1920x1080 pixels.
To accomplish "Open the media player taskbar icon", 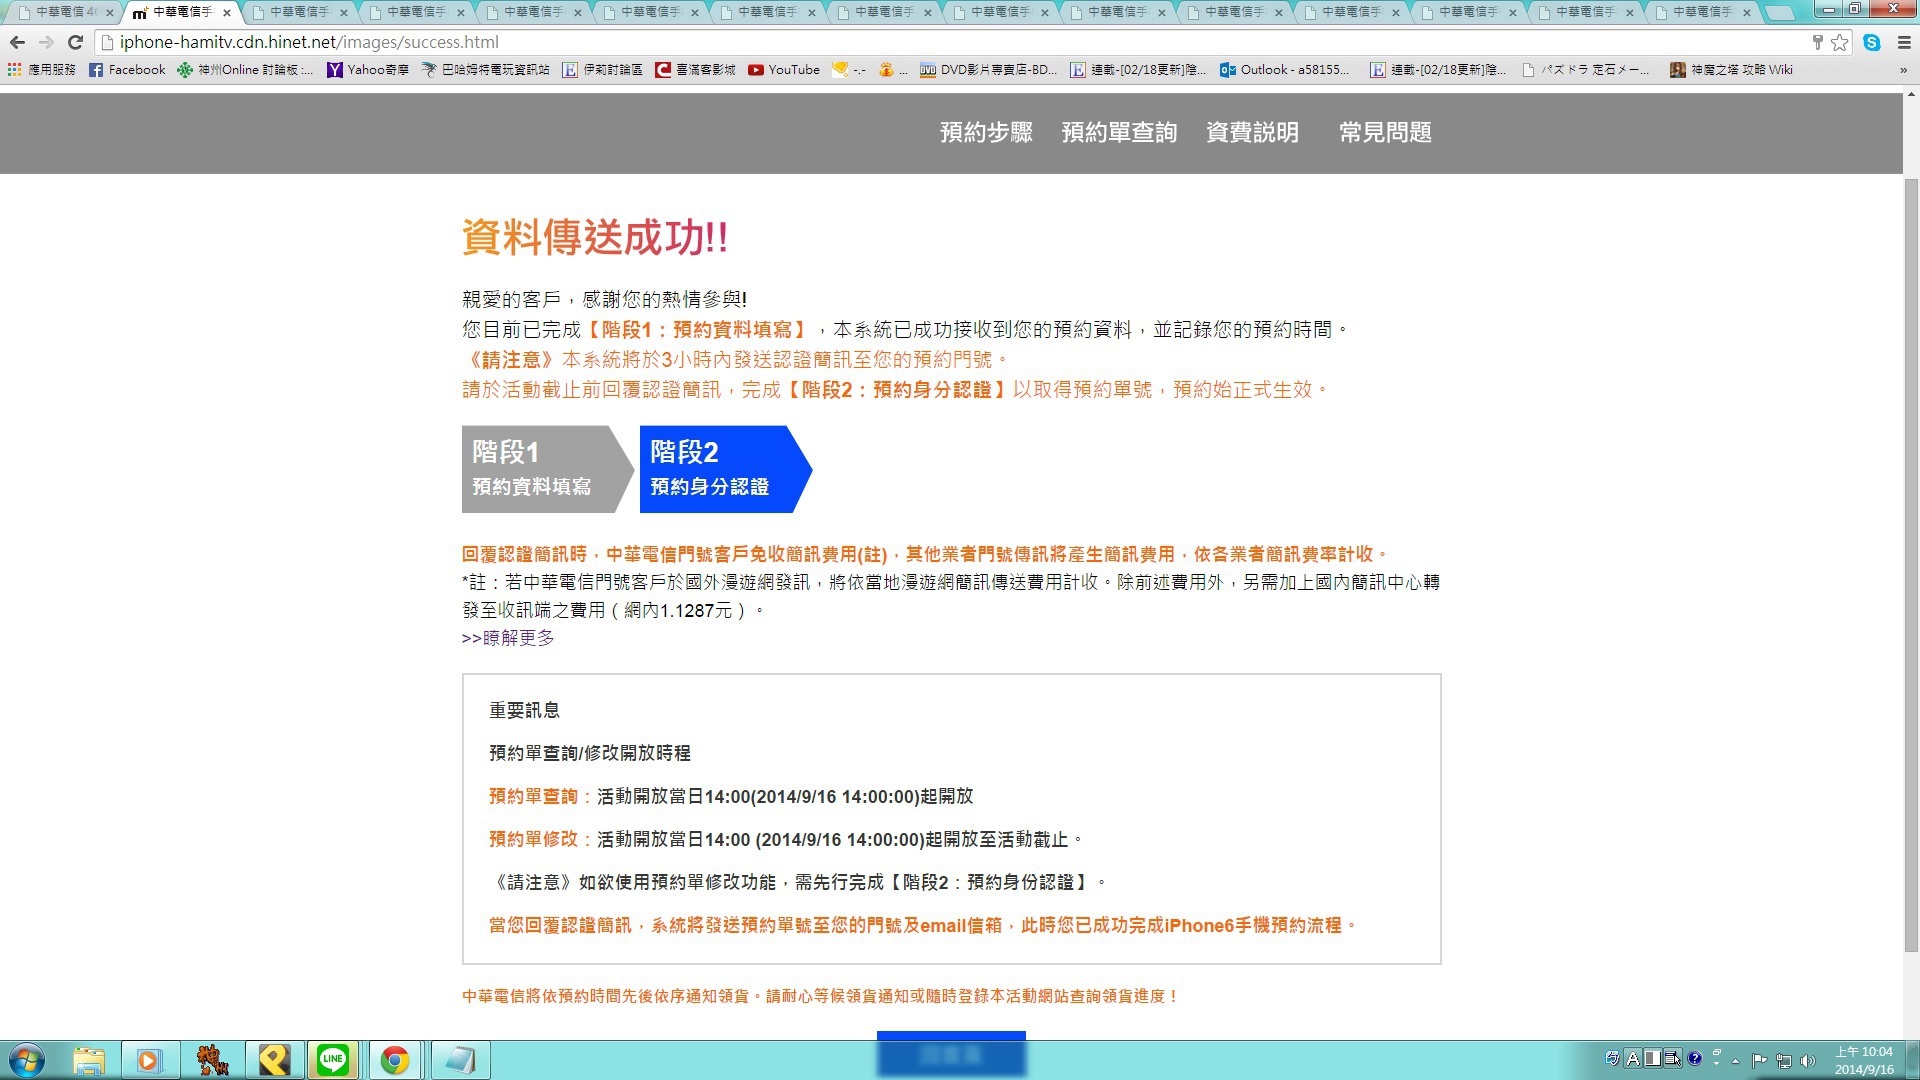I will tap(150, 1060).
